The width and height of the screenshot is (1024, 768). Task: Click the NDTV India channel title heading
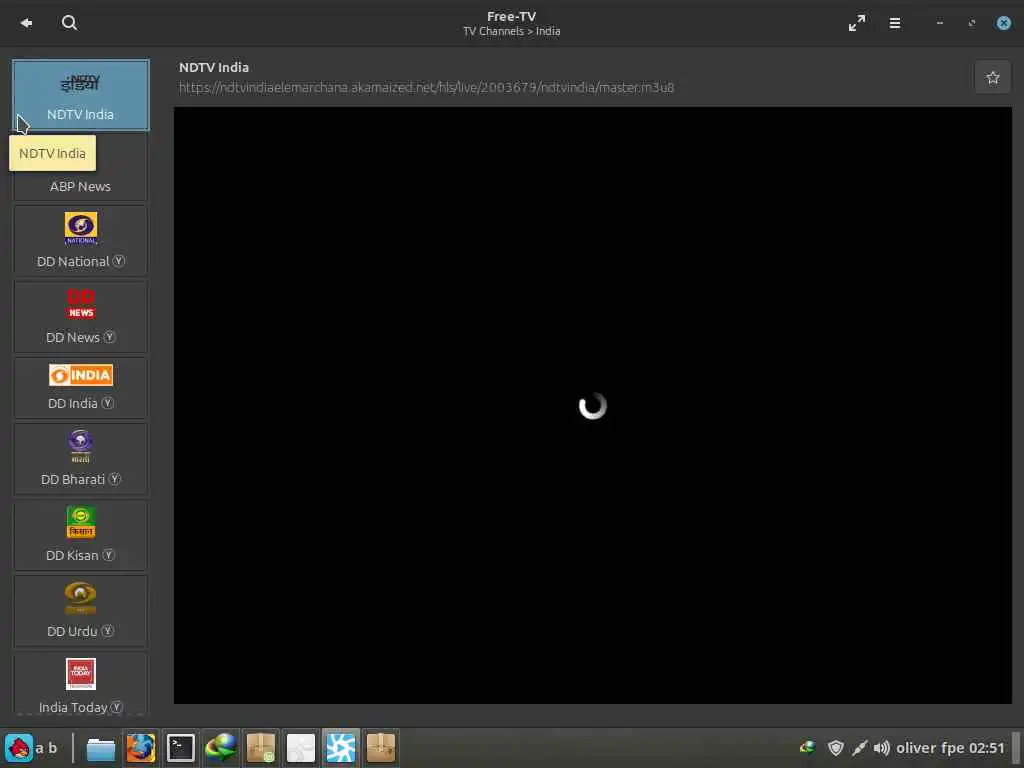(x=214, y=67)
